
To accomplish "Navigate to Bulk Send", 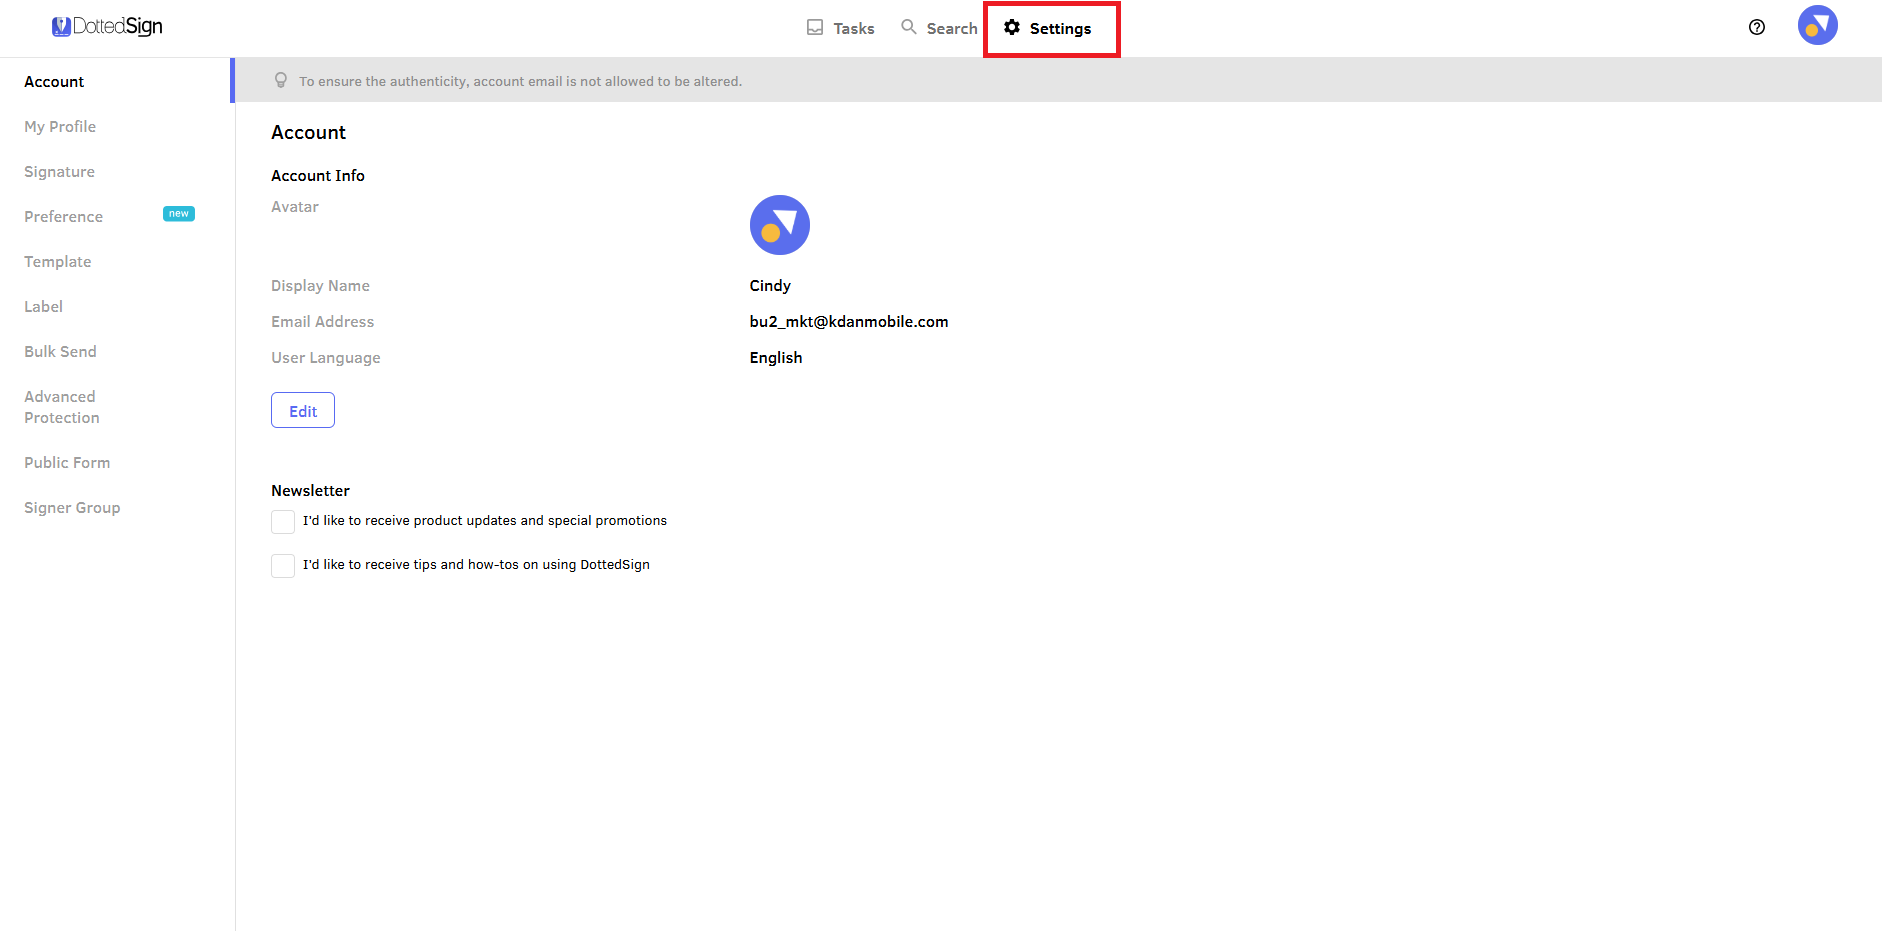I will pos(60,352).
